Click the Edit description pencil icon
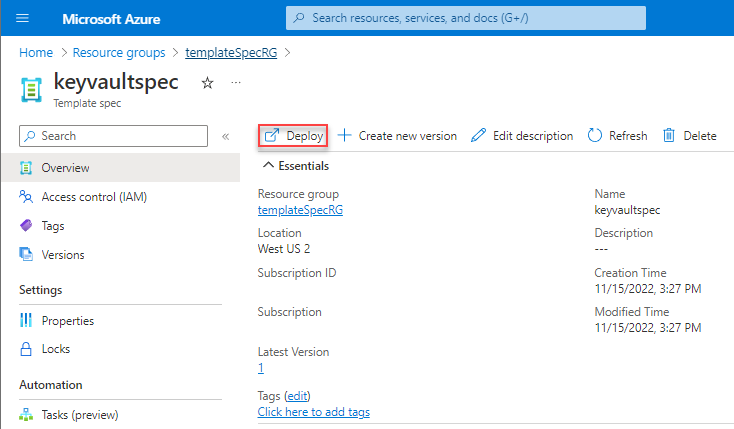This screenshot has width=734, height=429. [479, 136]
